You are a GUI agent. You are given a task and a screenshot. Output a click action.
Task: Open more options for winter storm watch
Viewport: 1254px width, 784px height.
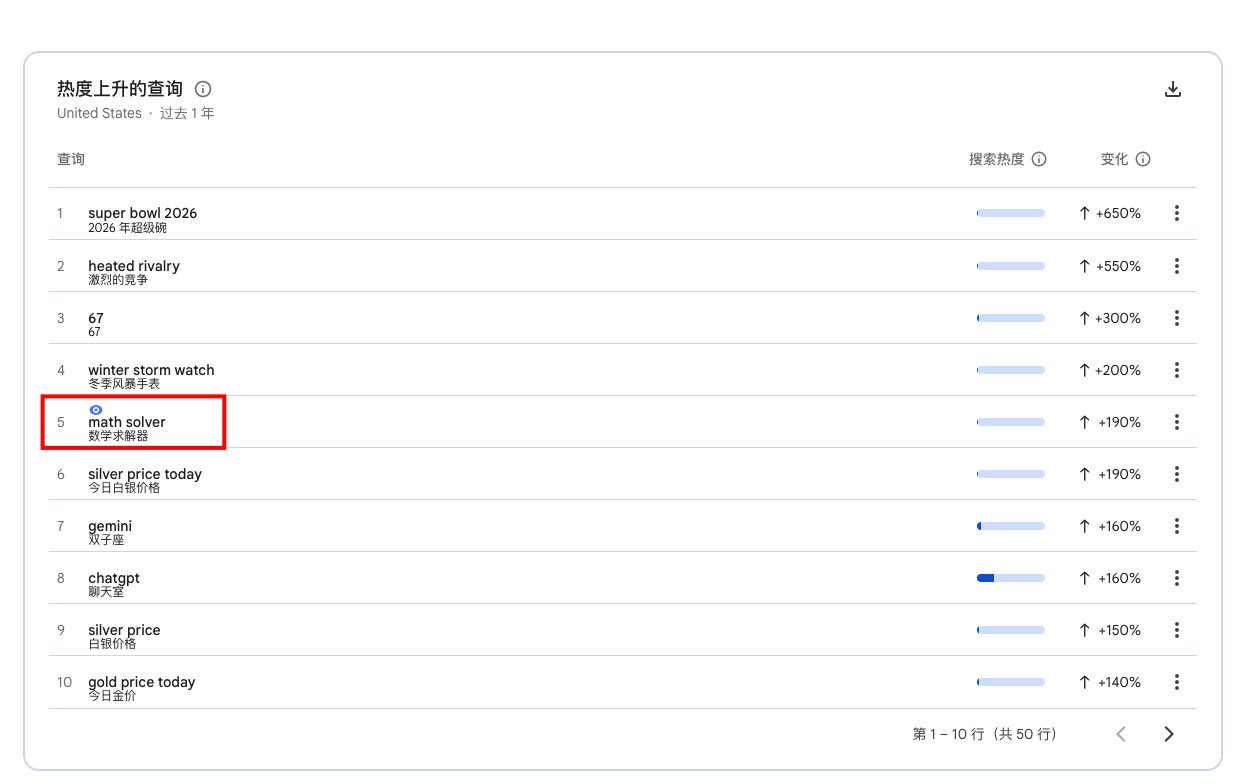(x=1177, y=370)
